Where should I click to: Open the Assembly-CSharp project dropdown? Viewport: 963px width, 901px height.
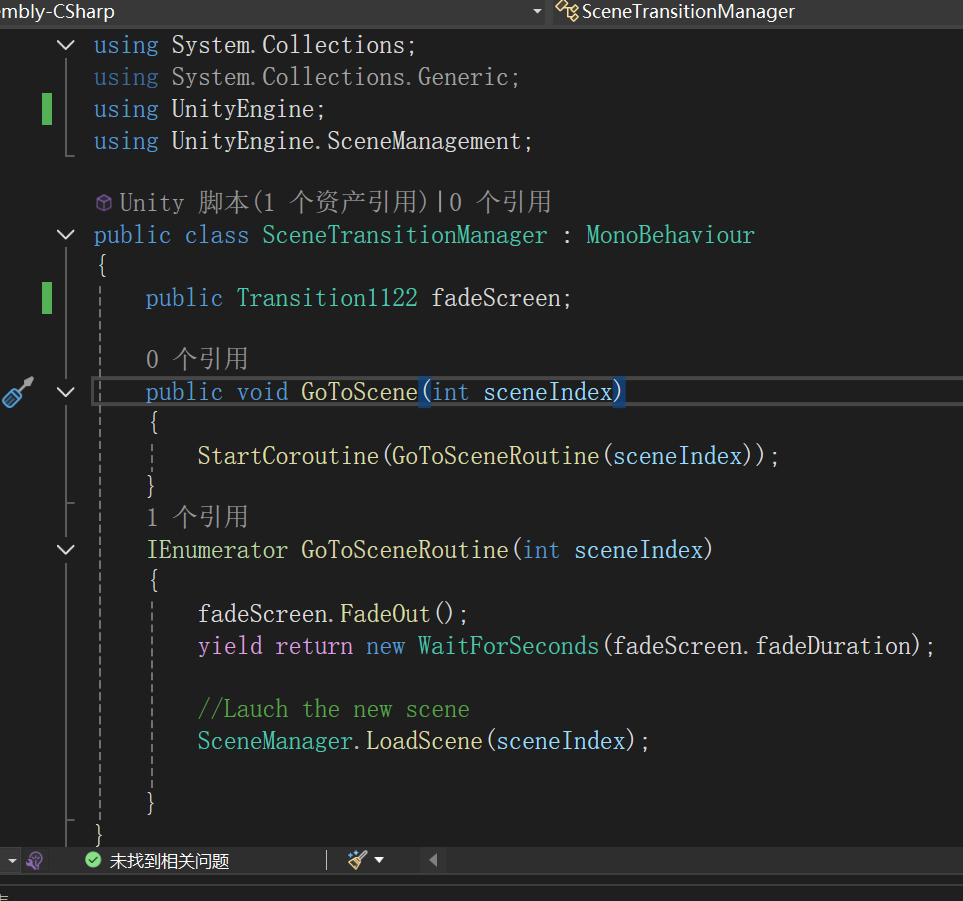click(x=537, y=11)
